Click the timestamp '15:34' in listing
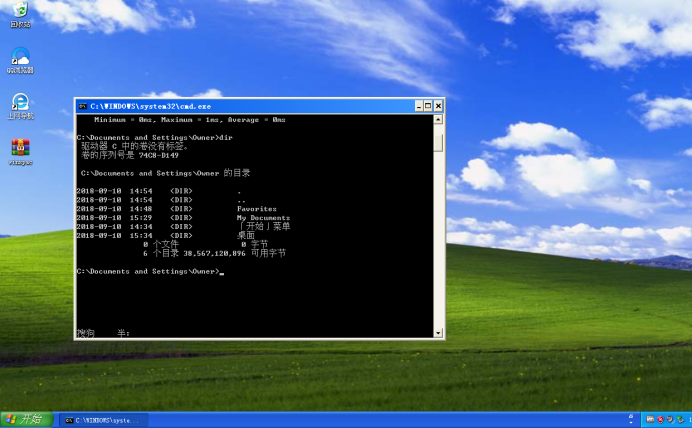The height and width of the screenshot is (428, 692). (x=141, y=236)
